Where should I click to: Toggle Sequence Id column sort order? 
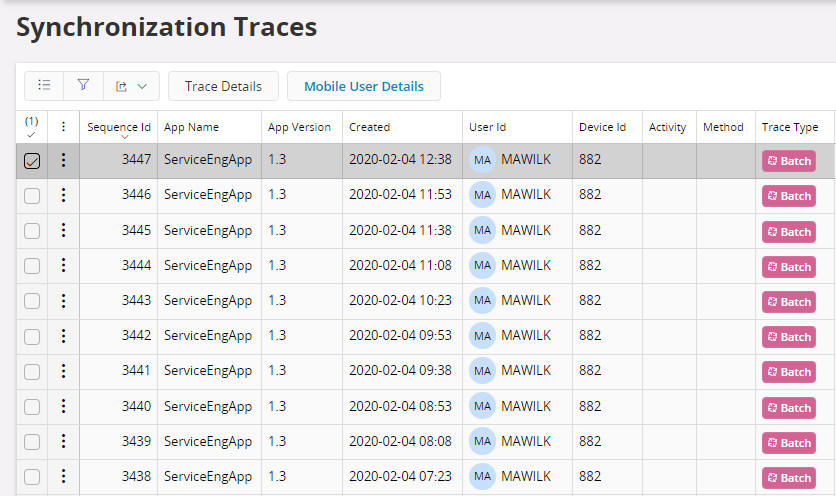point(119,127)
